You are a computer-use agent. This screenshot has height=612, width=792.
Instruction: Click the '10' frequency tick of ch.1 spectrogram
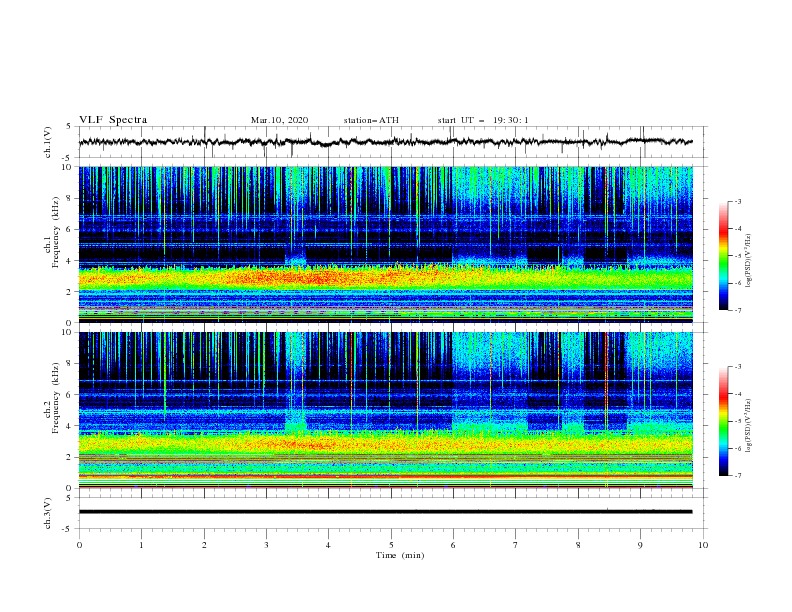coord(68,167)
